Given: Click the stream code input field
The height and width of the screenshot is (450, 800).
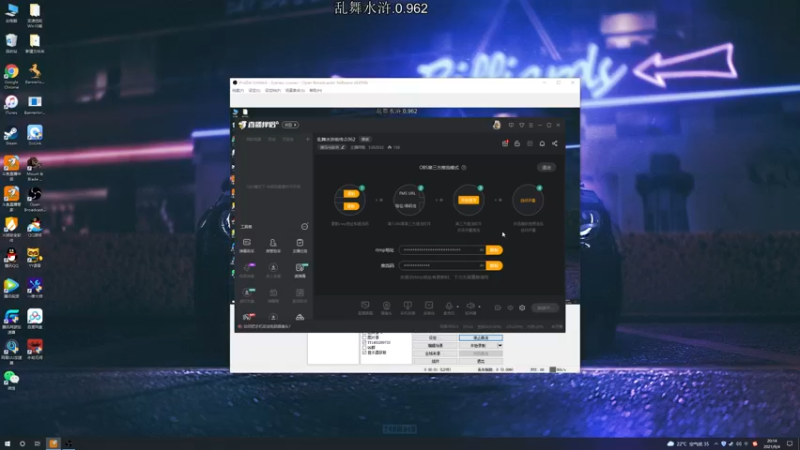Looking at the screenshot, I should [441, 266].
